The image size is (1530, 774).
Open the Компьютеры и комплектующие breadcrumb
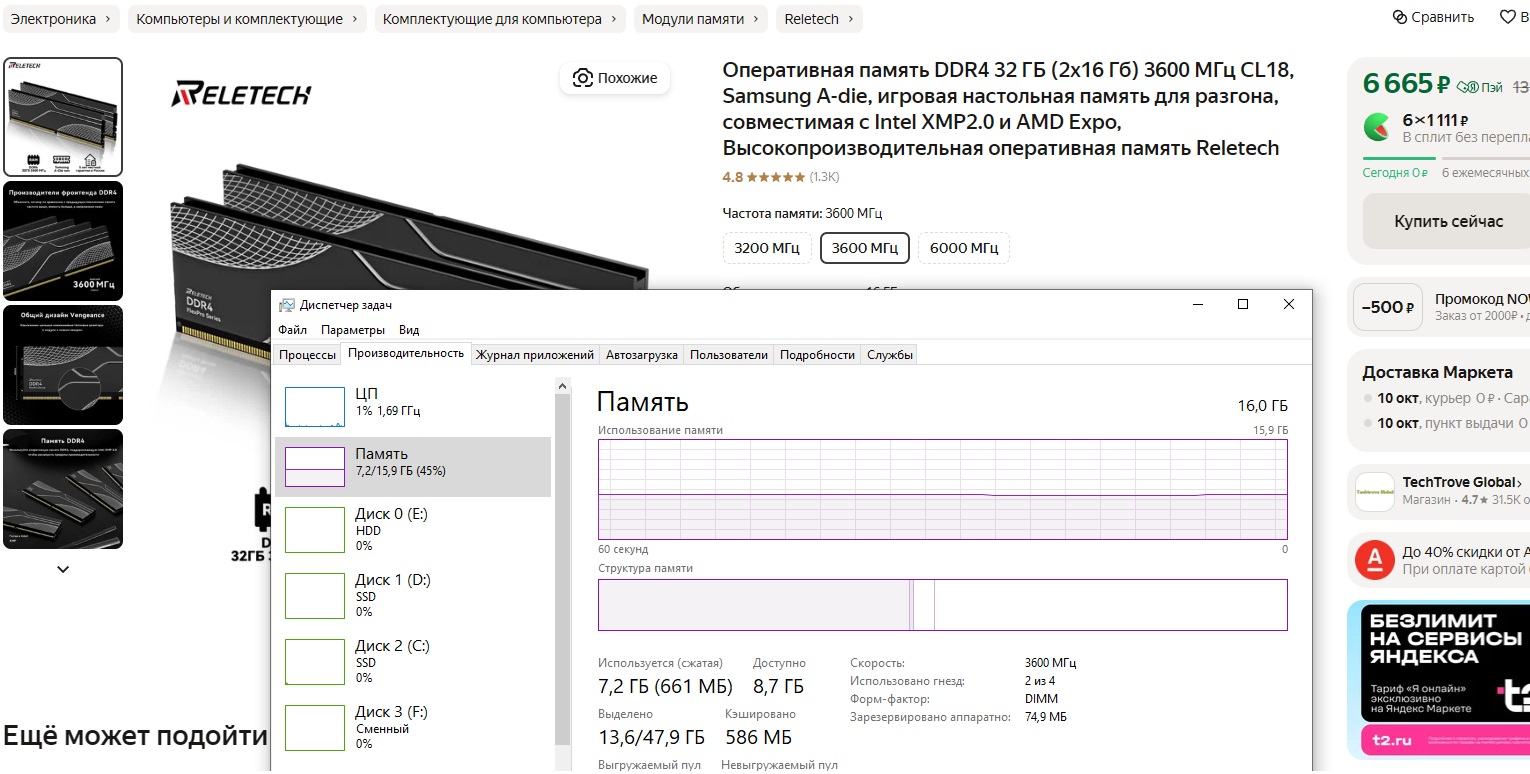click(247, 19)
